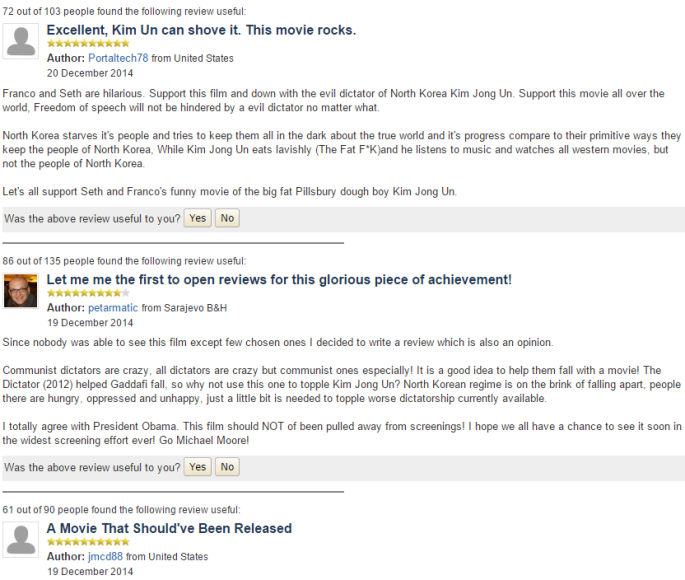Click petarmatic's profile photo thumbnail

click(21, 290)
